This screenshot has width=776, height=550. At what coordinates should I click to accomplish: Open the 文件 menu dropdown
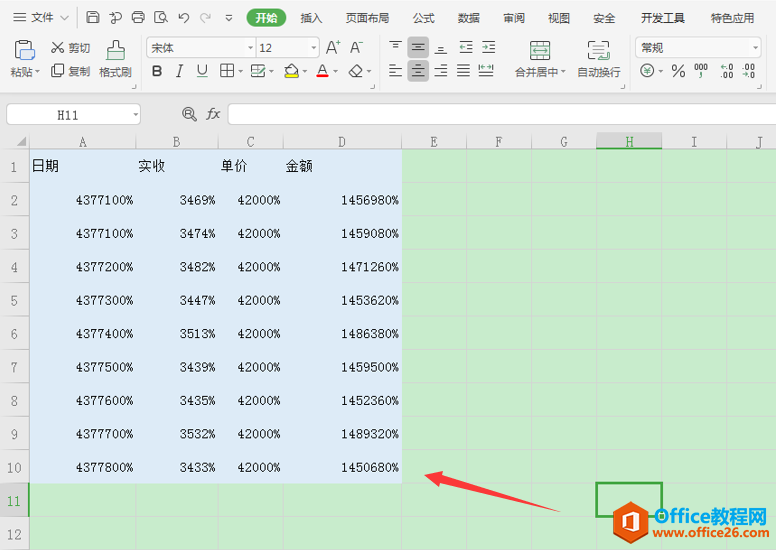pyautogui.click(x=41, y=18)
